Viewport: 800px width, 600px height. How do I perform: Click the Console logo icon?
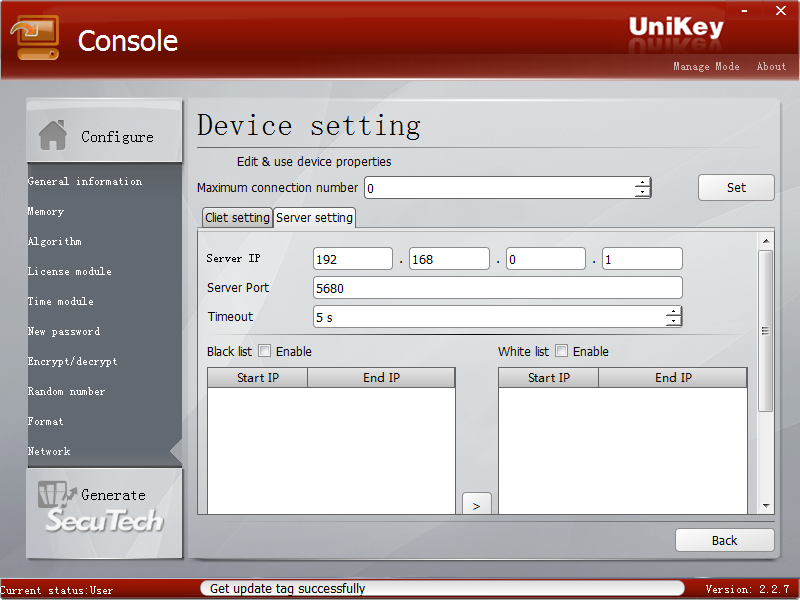pyautogui.click(x=35, y=38)
